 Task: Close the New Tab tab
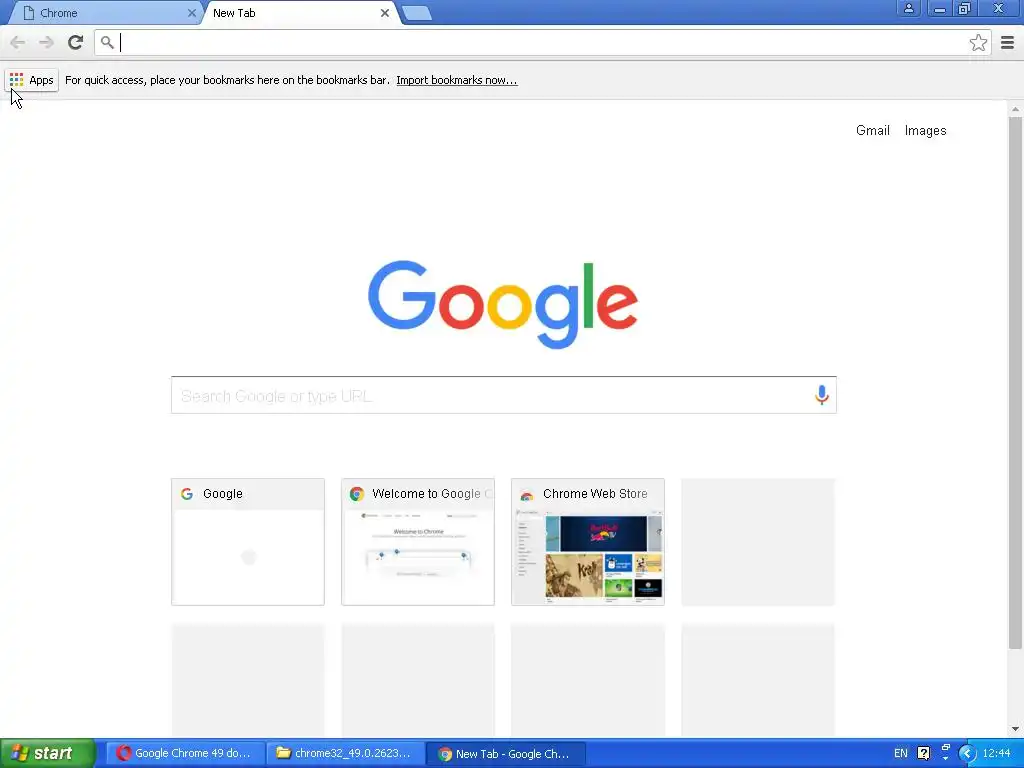[385, 13]
